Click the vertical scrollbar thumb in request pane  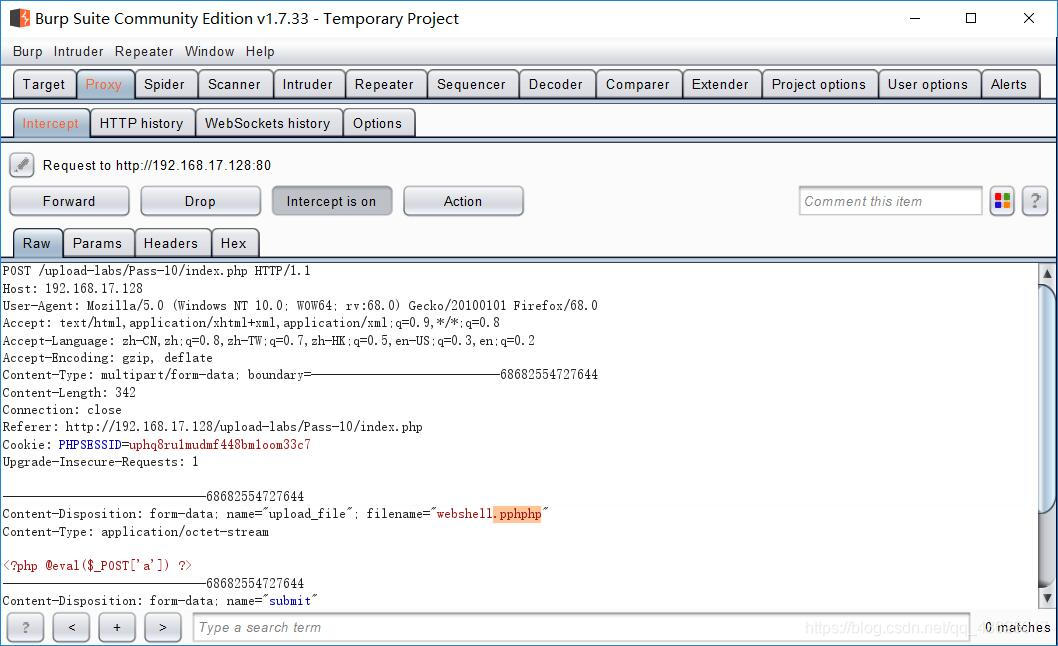coord(1047,398)
